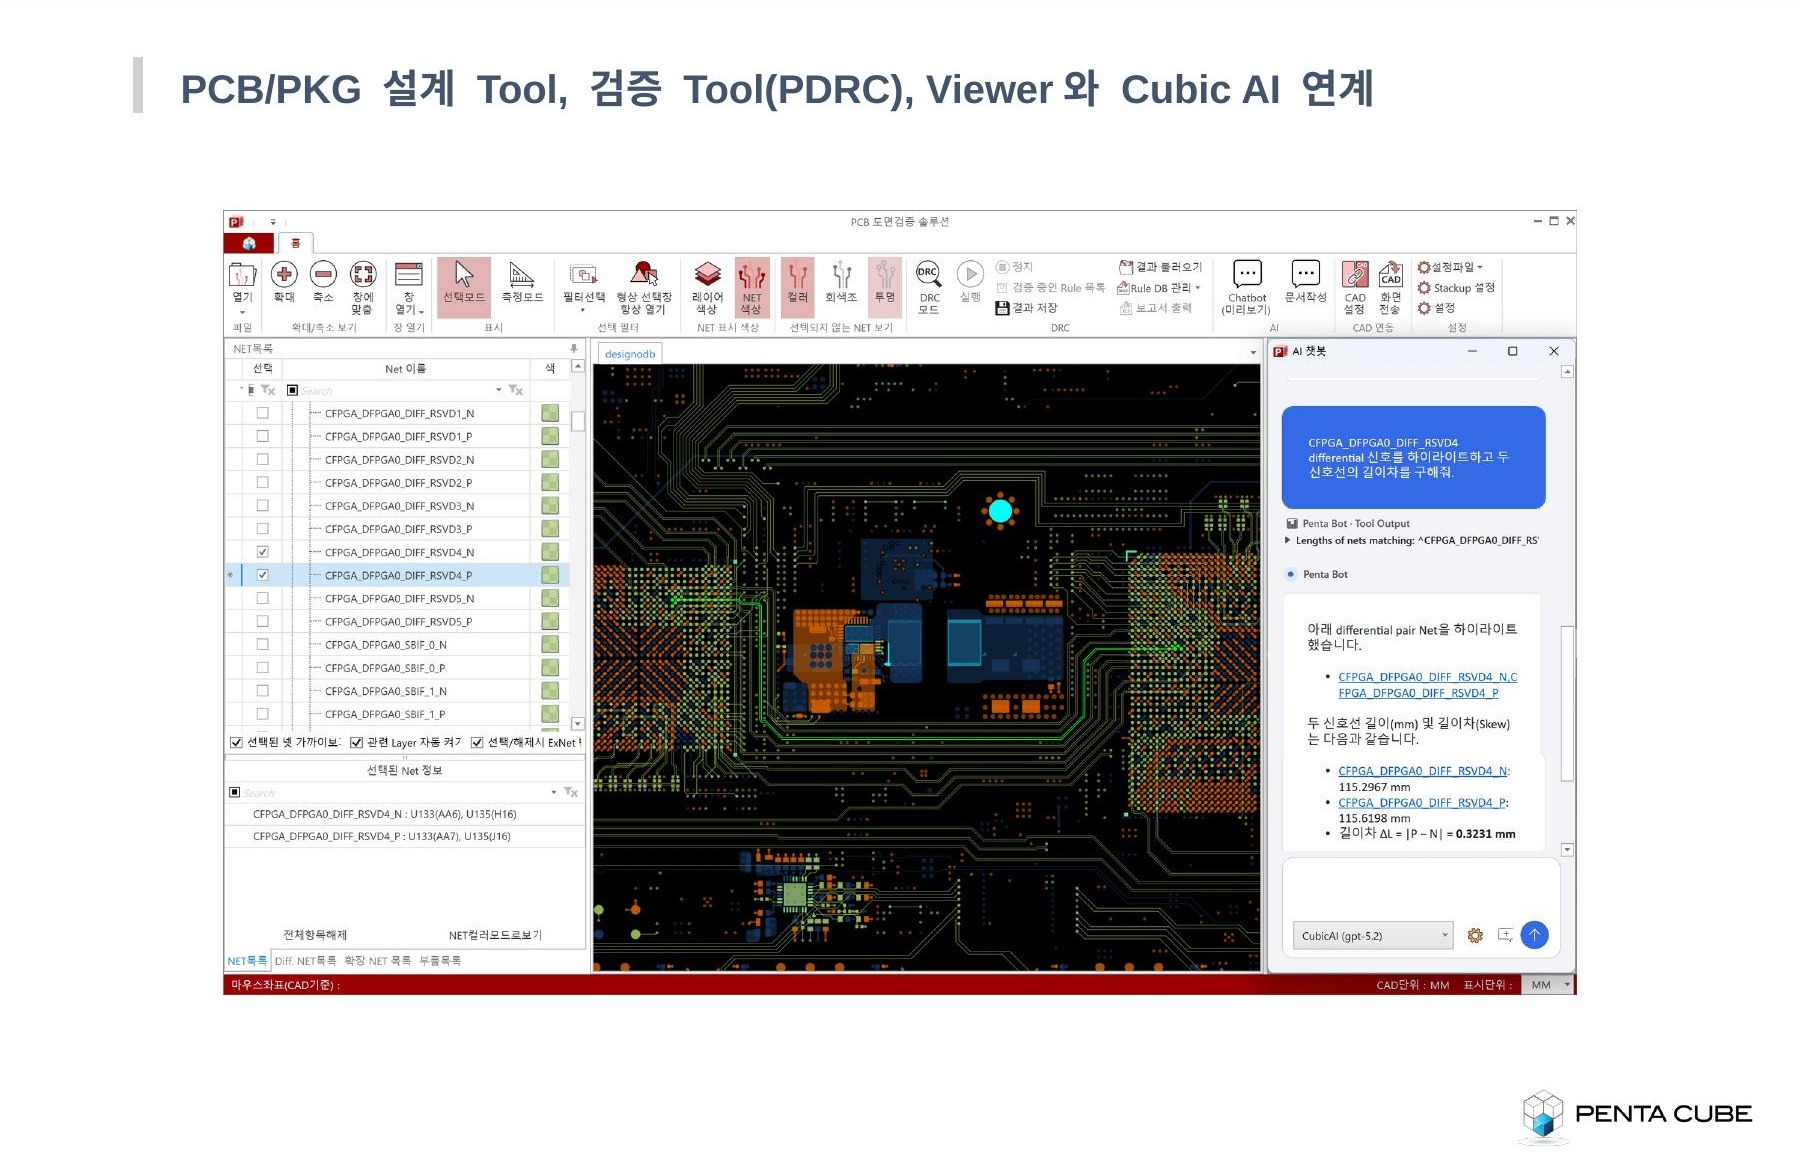
Task: Show unselected nets in 회색조 grayscale
Action: tap(841, 282)
